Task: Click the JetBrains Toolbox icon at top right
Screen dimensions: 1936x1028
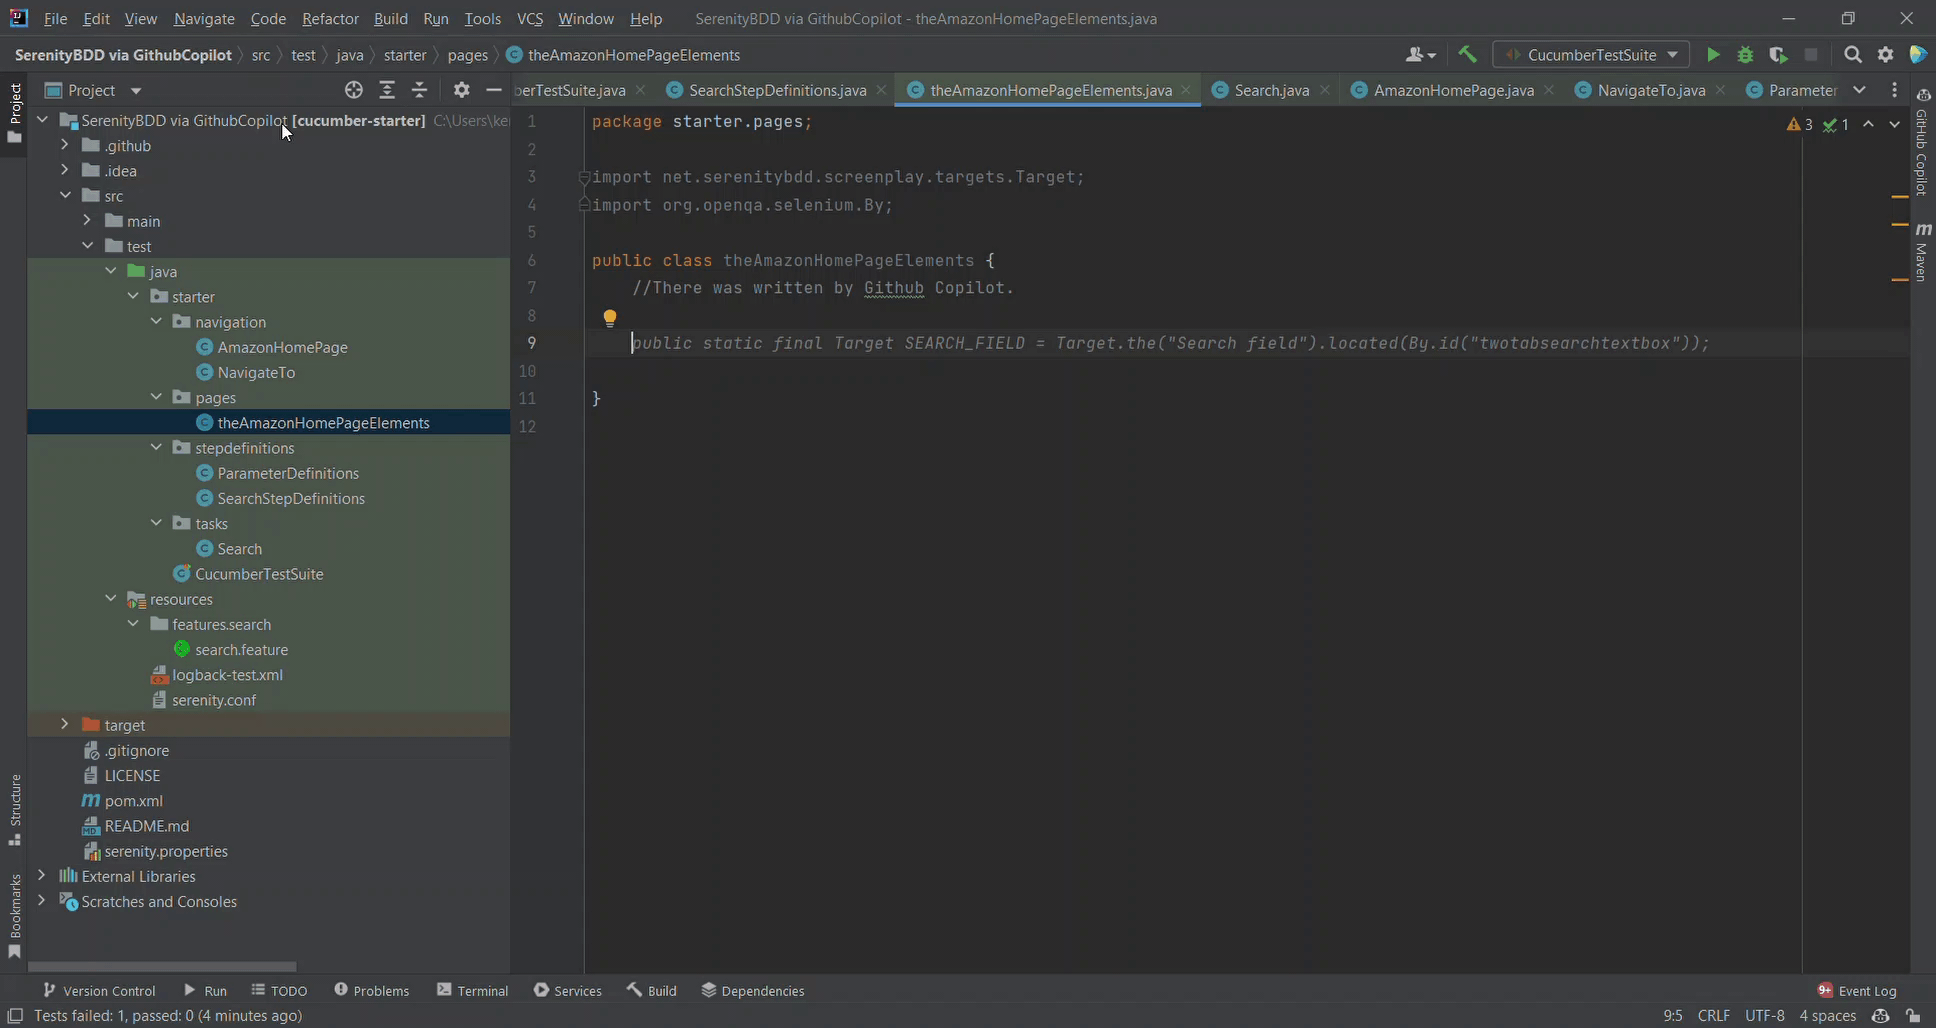Action: [1918, 55]
